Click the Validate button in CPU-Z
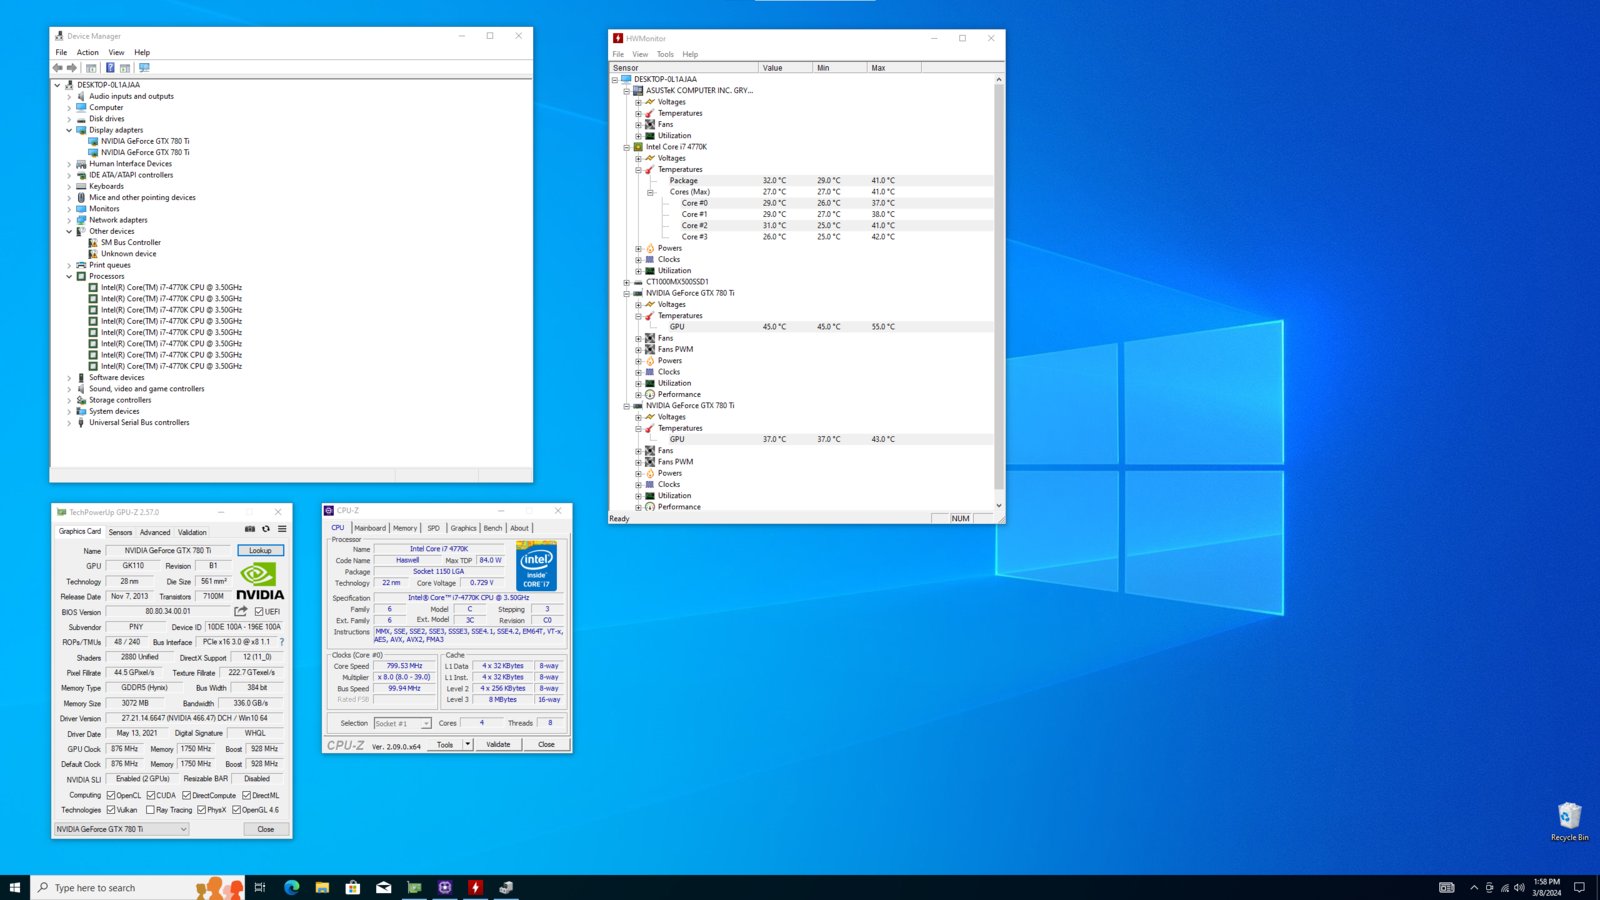The height and width of the screenshot is (900, 1600). point(498,744)
